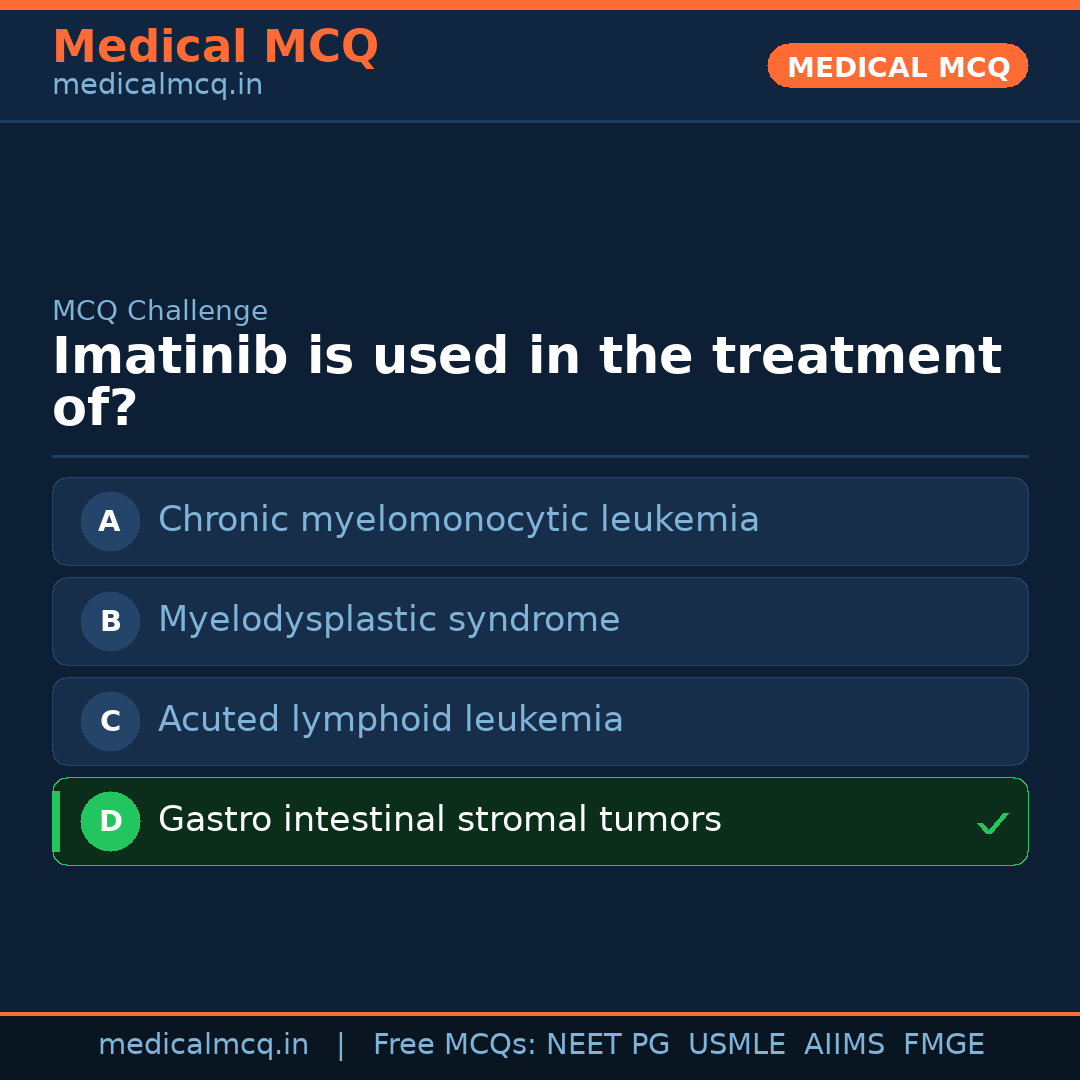This screenshot has width=1080, height=1080.
Task: Click the letter C circle badge
Action: coord(110,721)
